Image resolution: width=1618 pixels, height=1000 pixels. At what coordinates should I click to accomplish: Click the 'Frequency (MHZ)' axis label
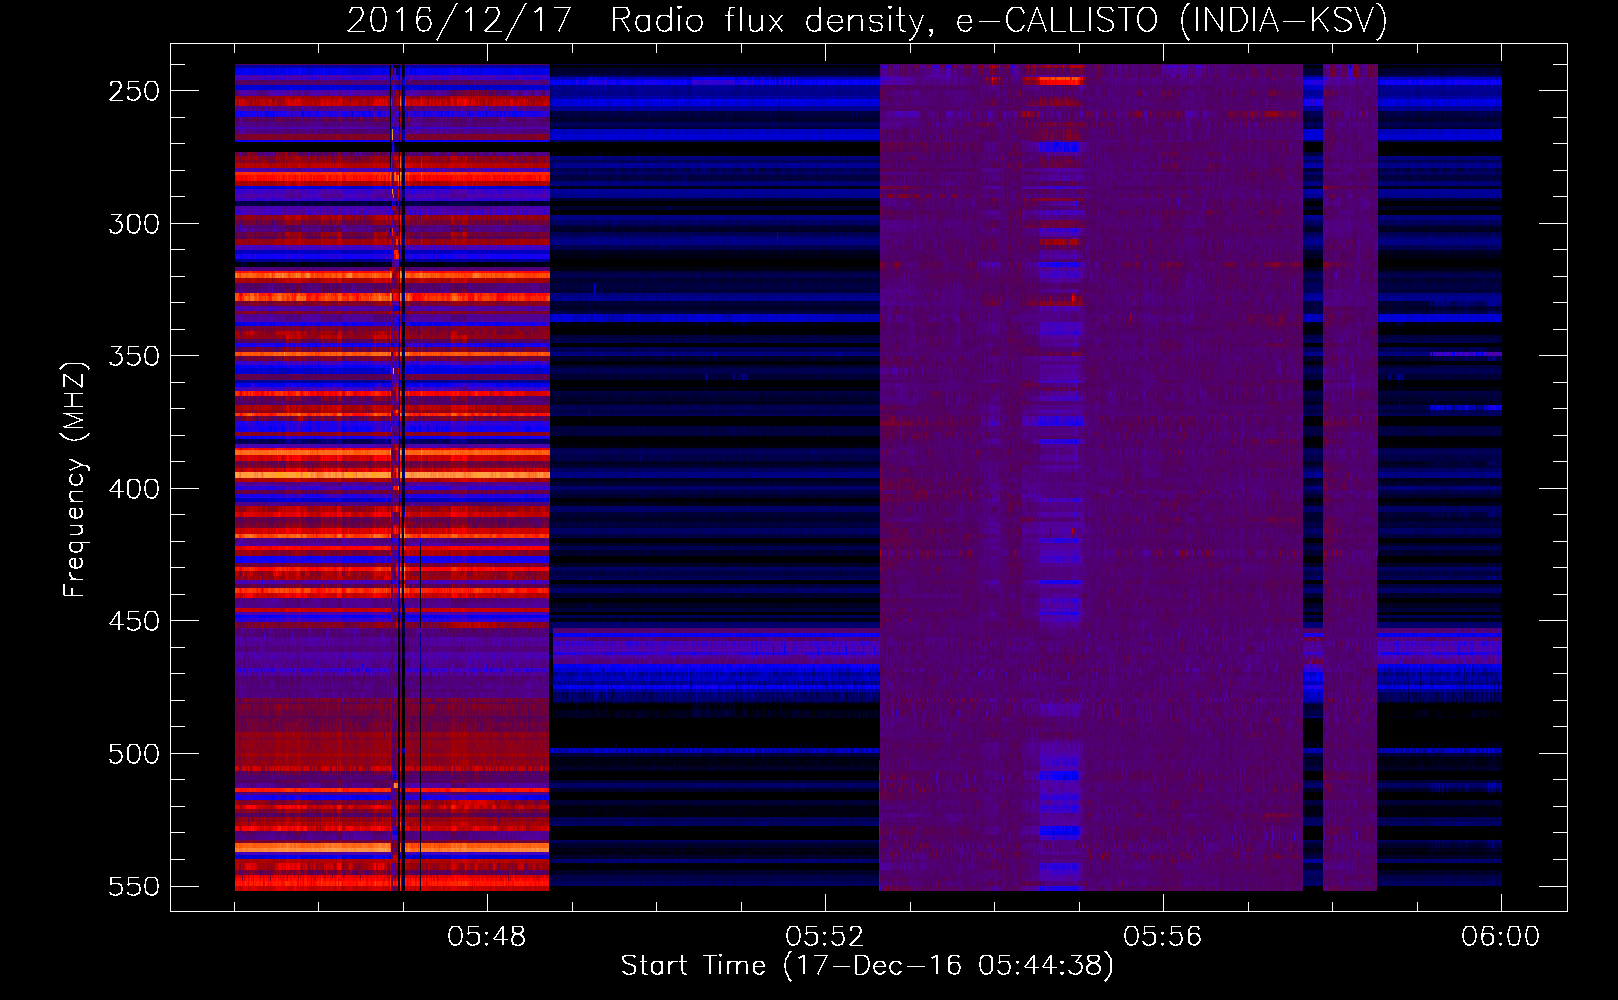(x=75, y=480)
